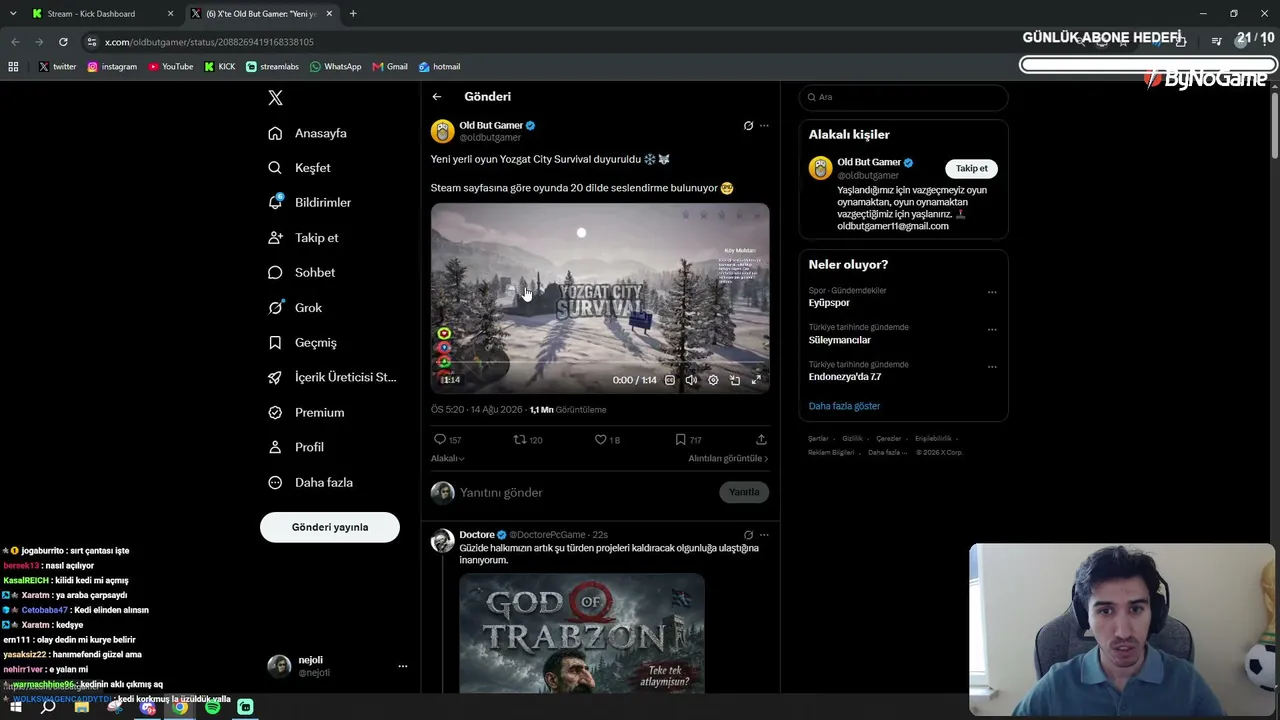1280x720 pixels.
Task: Repost using the retweet icon
Action: coord(519,440)
